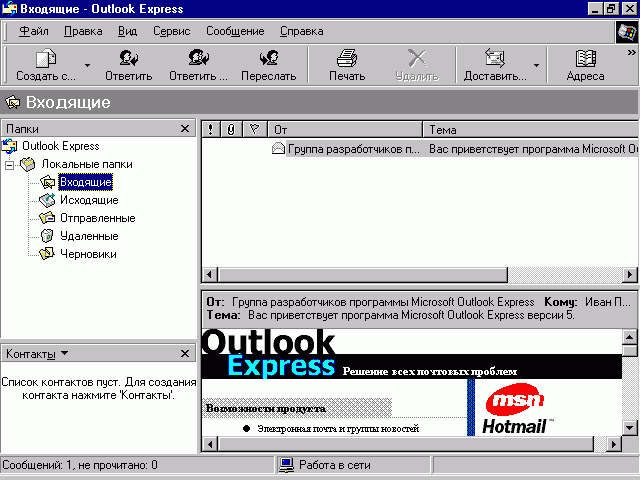This screenshot has height=480, width=640.
Task: Open the Адреса address book
Action: (585, 65)
